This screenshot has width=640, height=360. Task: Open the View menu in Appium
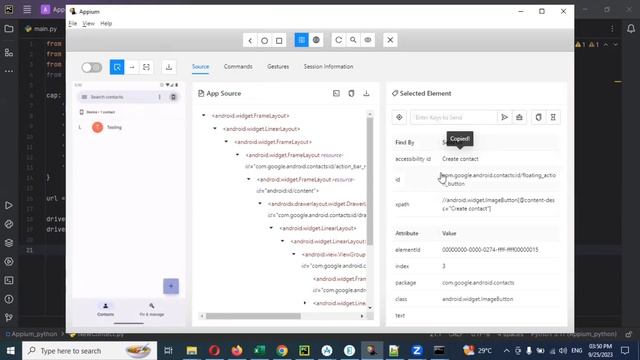coord(88,23)
